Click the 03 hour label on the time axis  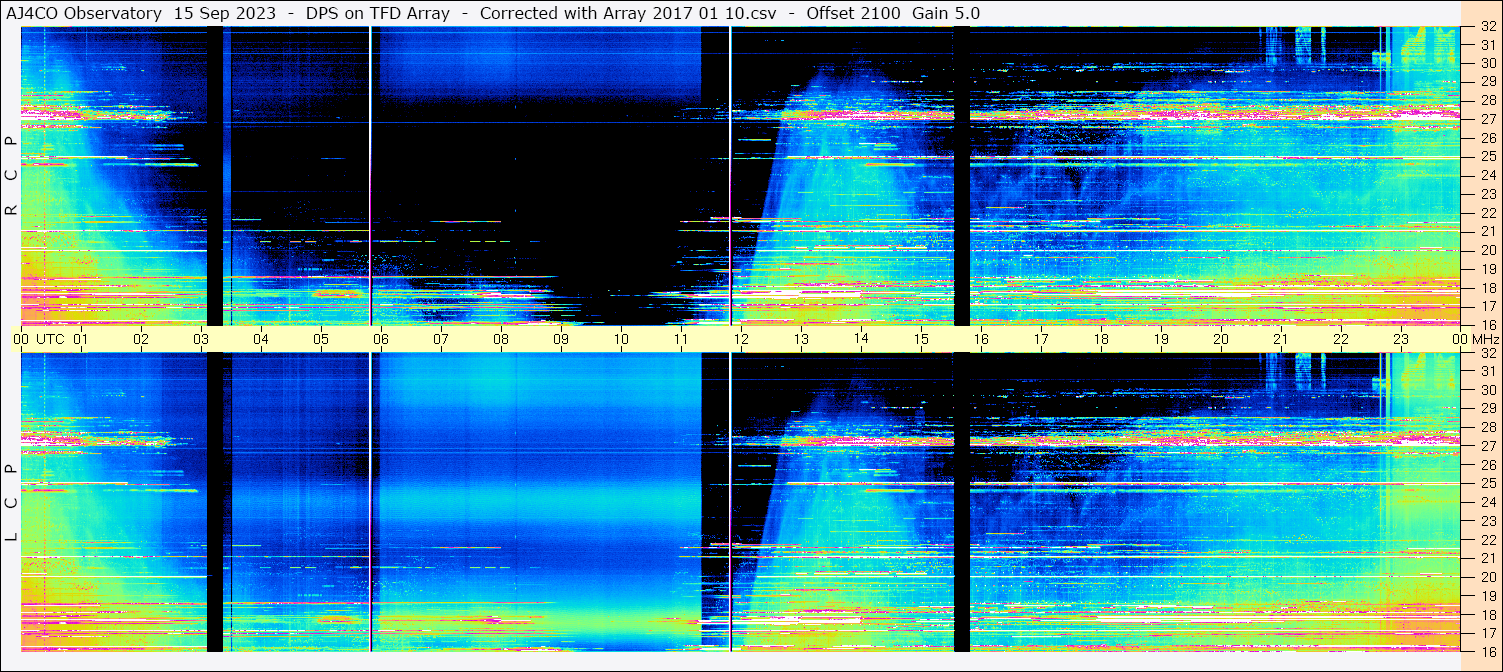[201, 339]
